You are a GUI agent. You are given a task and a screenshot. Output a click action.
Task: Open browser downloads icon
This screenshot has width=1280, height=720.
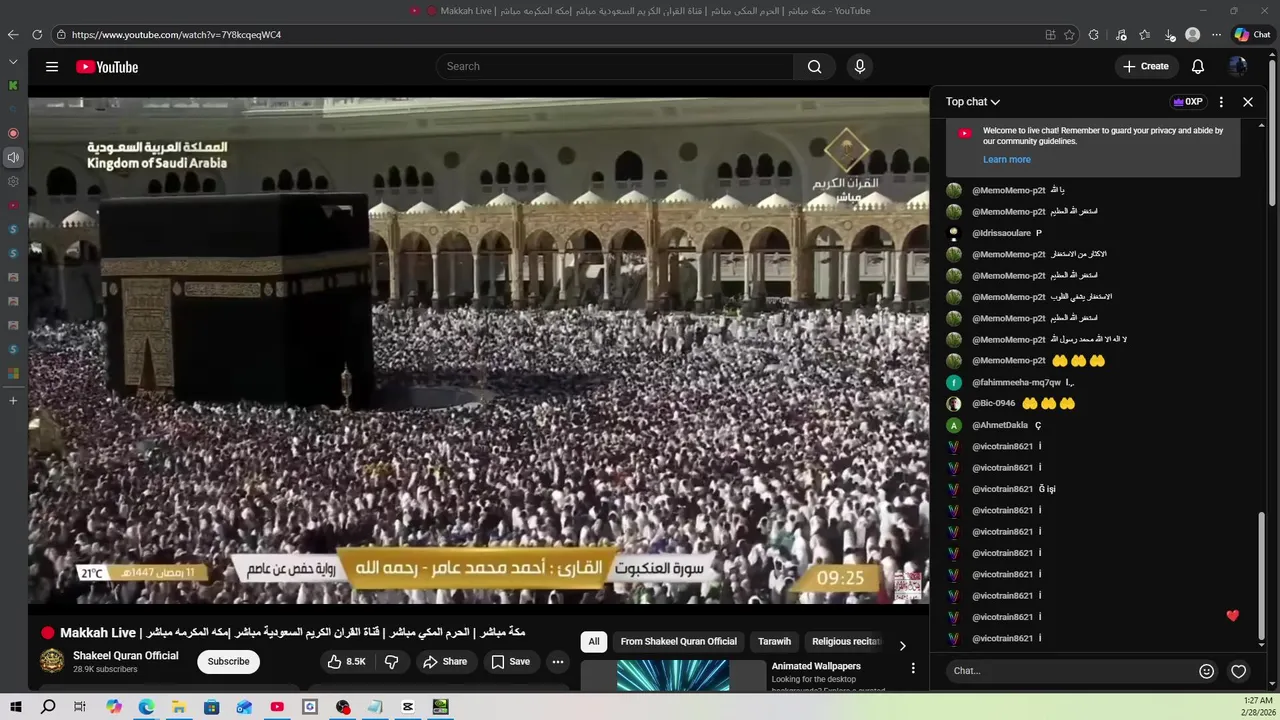click(1169, 35)
